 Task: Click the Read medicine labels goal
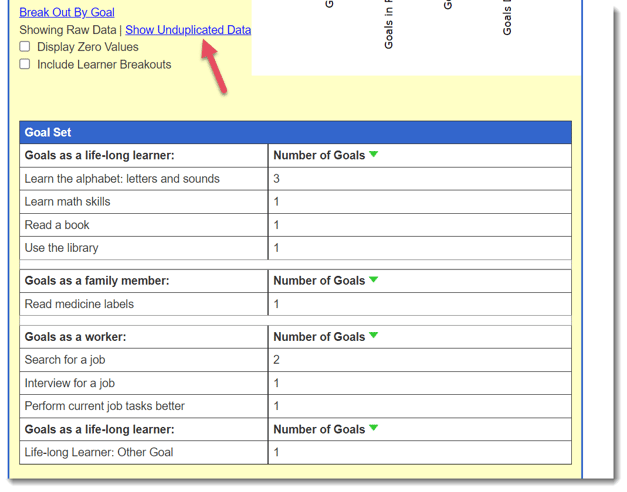(79, 304)
